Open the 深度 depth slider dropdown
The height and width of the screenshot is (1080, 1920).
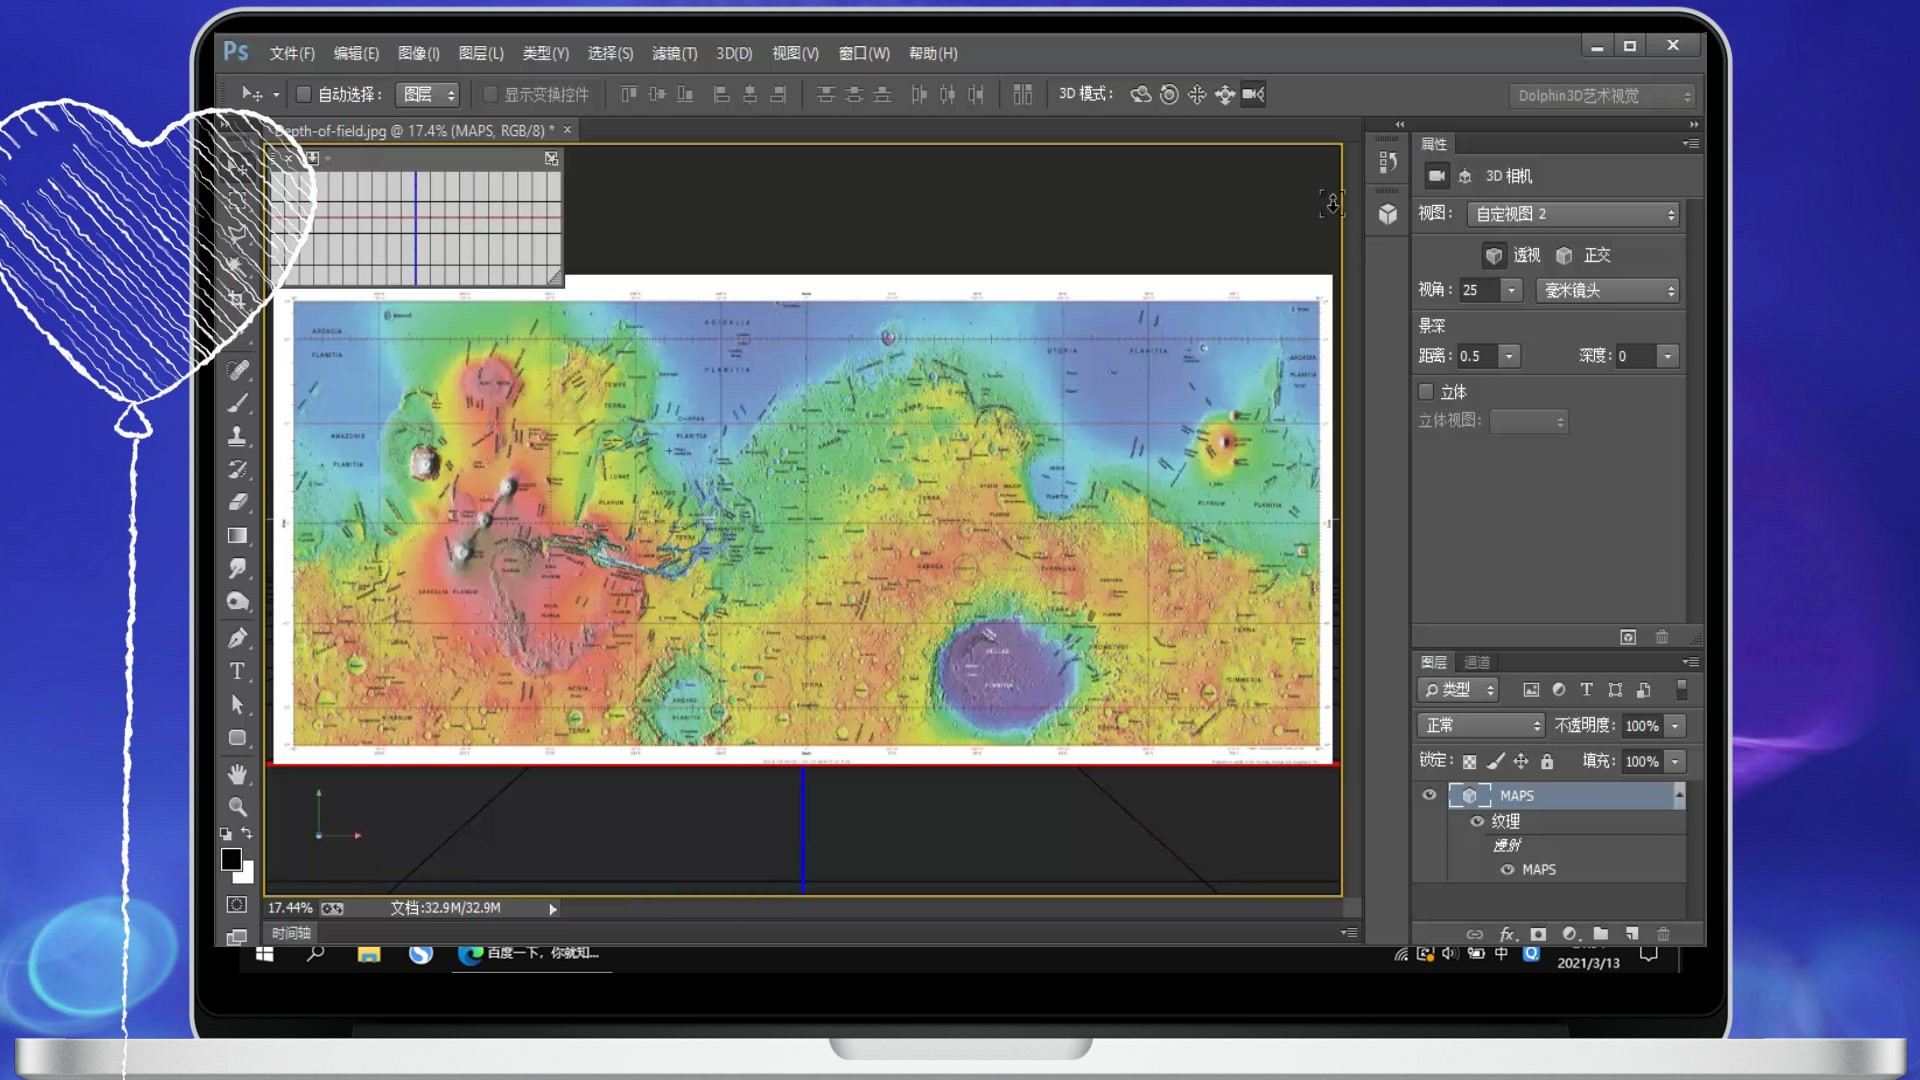point(1667,356)
